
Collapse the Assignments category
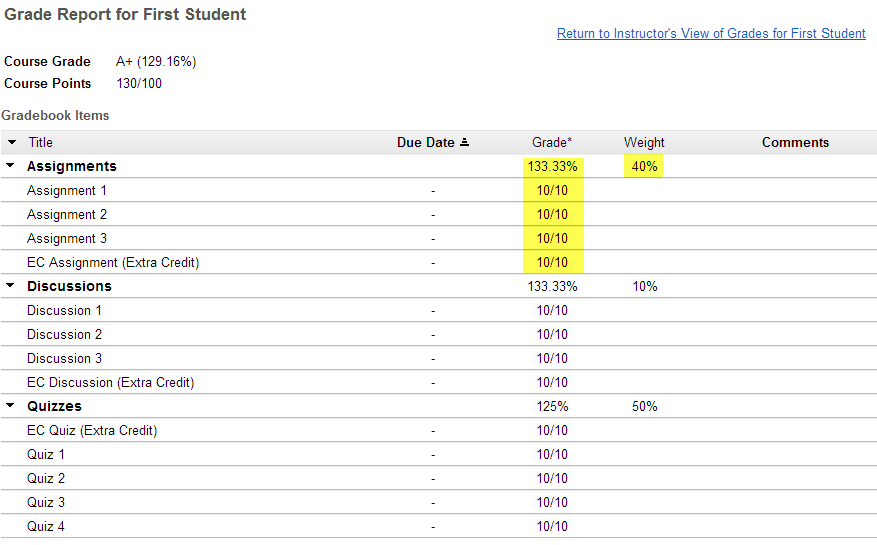point(10,166)
